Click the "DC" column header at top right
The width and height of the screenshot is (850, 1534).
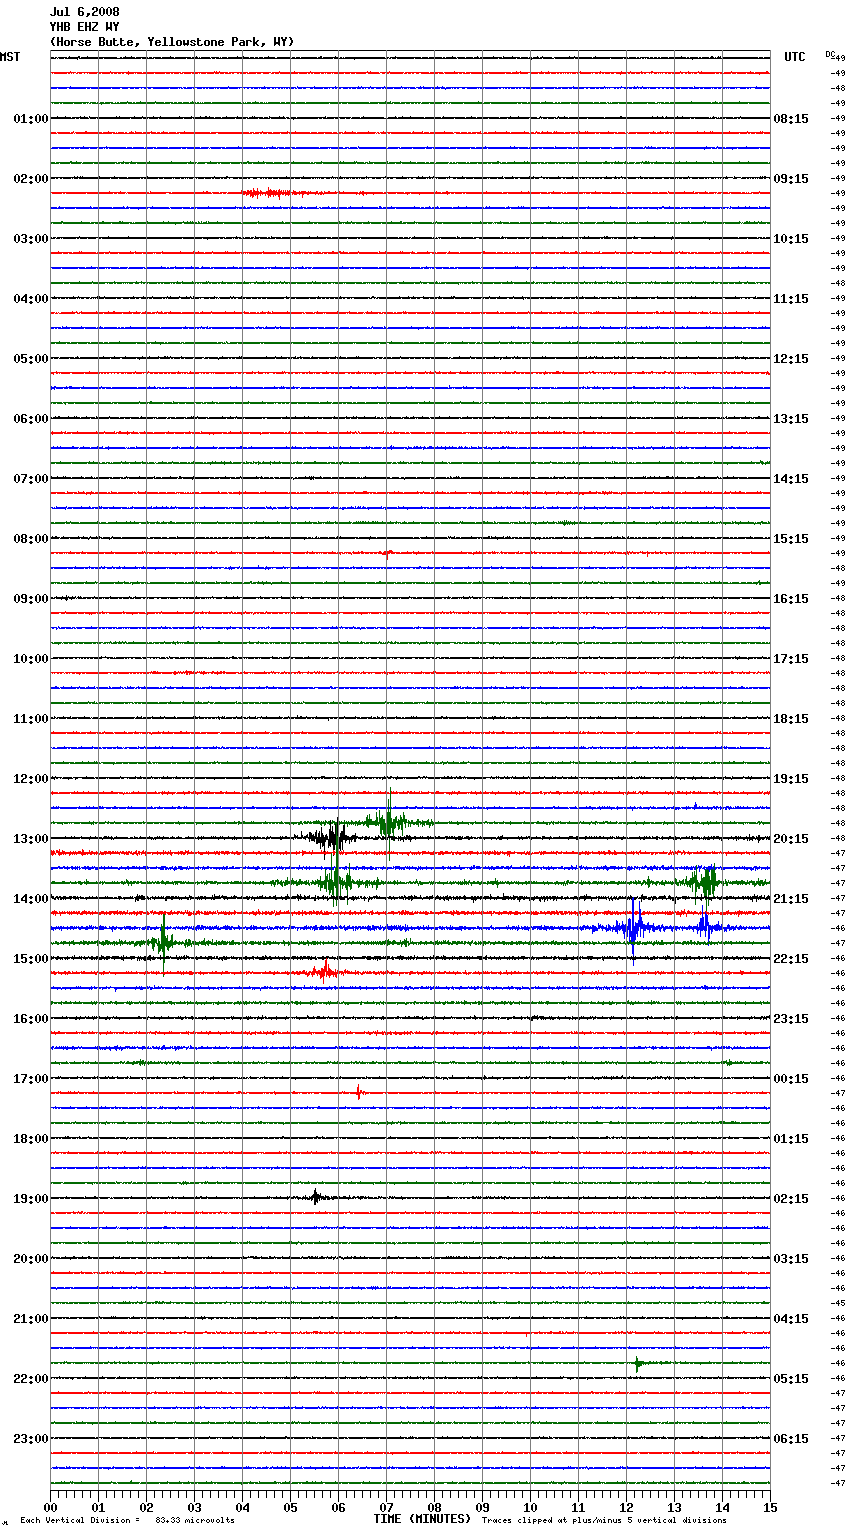coord(830,54)
